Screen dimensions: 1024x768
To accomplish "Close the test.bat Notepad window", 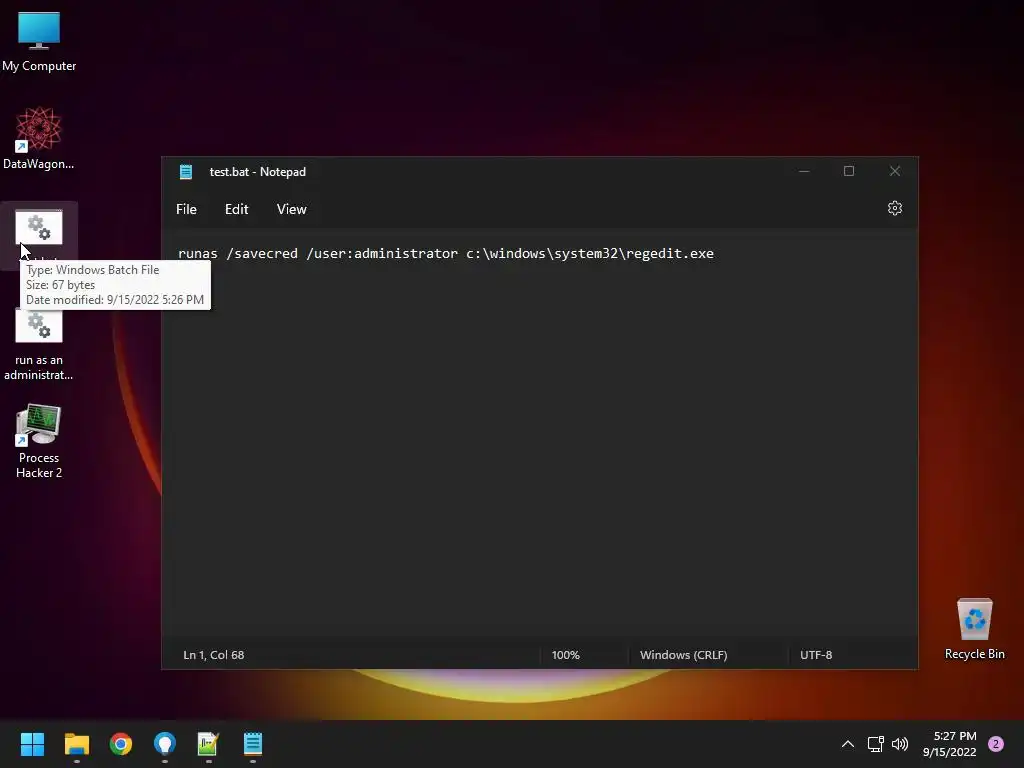I will 895,171.
